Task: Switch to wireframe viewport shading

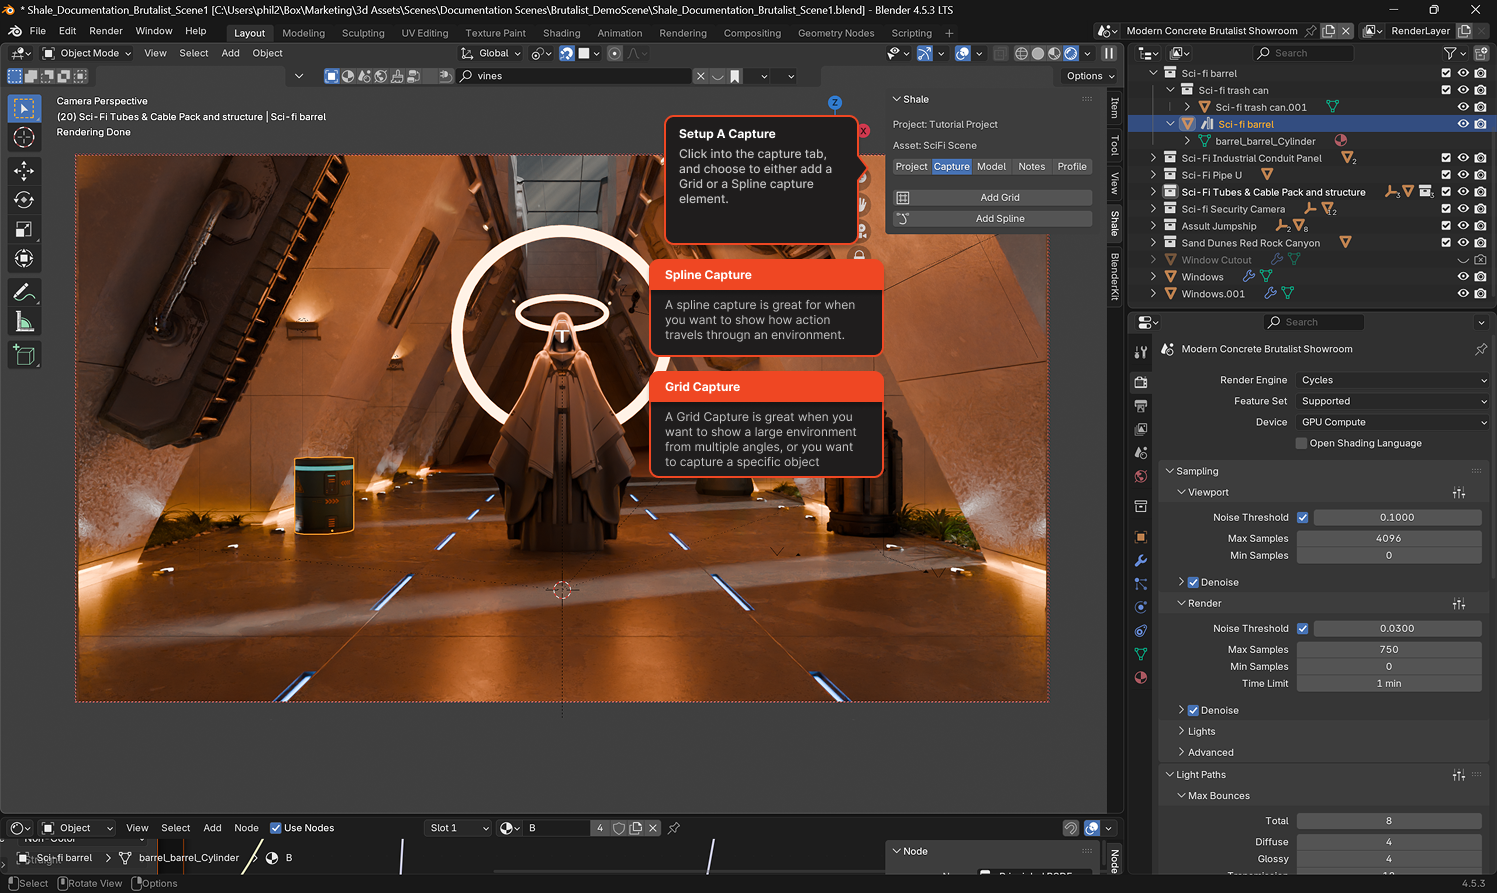Action: pos(1021,53)
